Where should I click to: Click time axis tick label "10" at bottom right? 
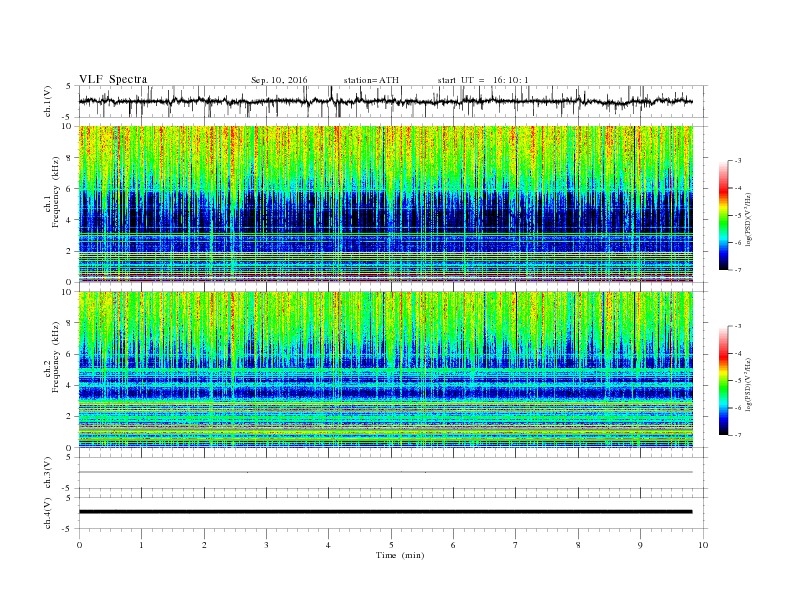[703, 545]
